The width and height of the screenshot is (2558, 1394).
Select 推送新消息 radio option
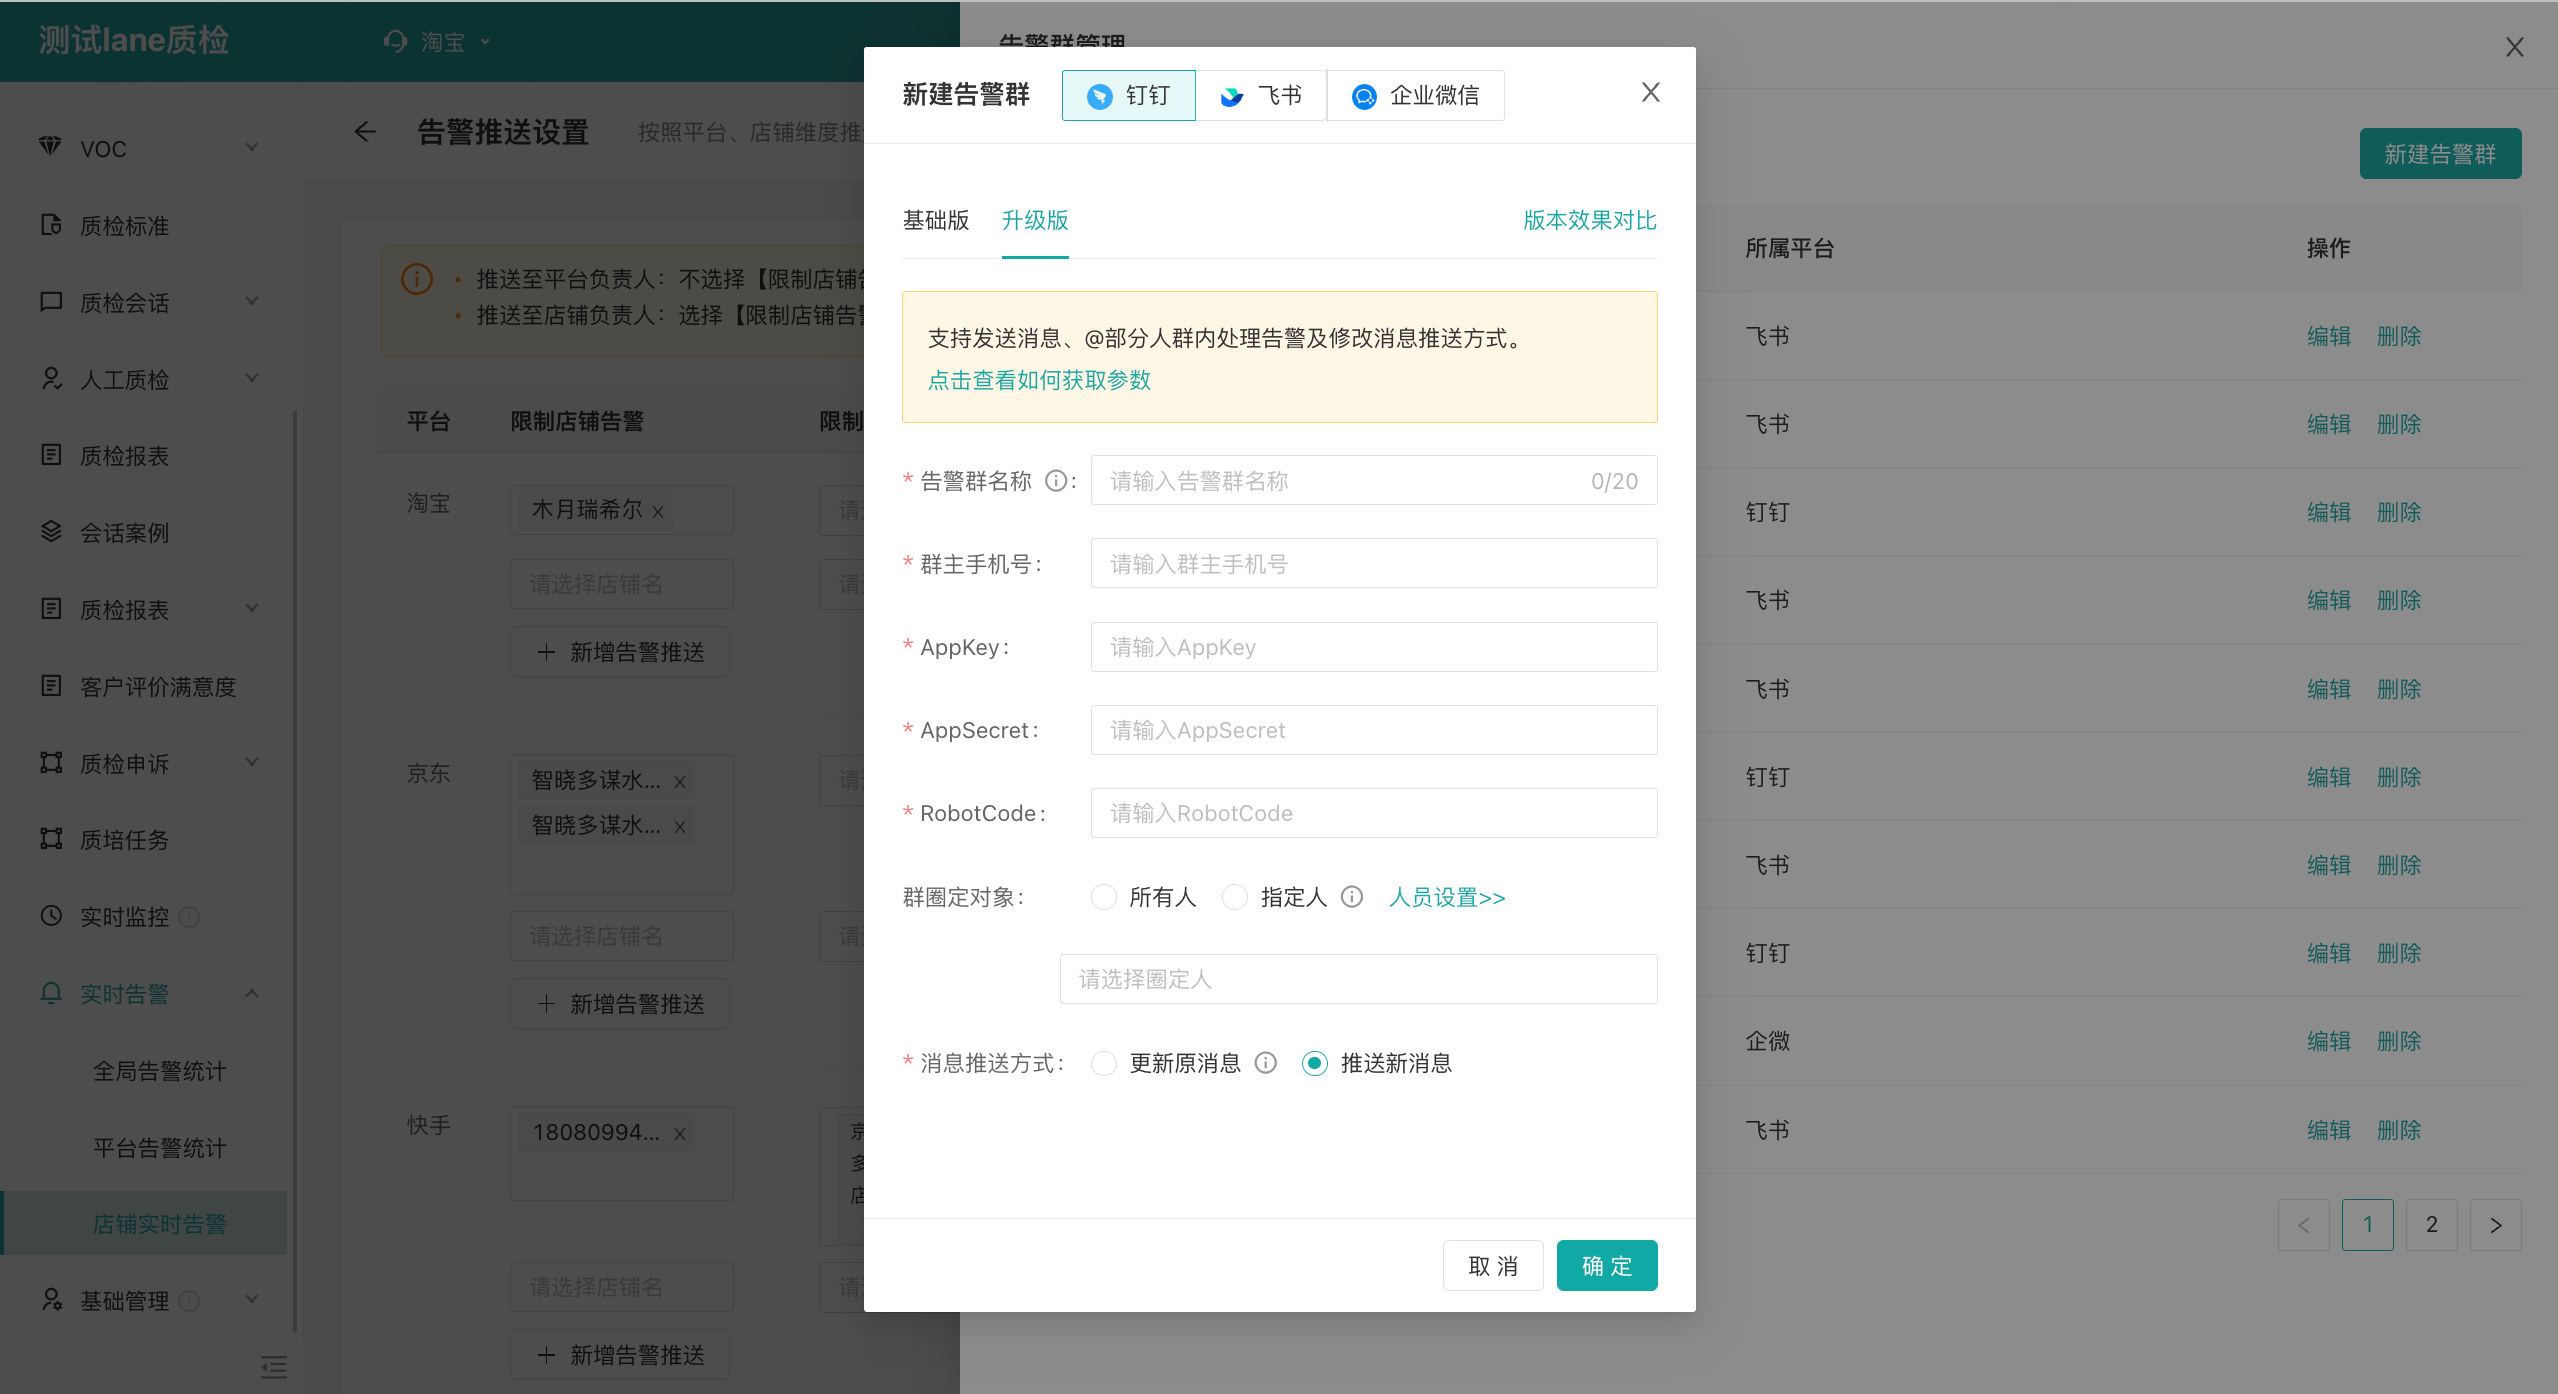1315,1063
